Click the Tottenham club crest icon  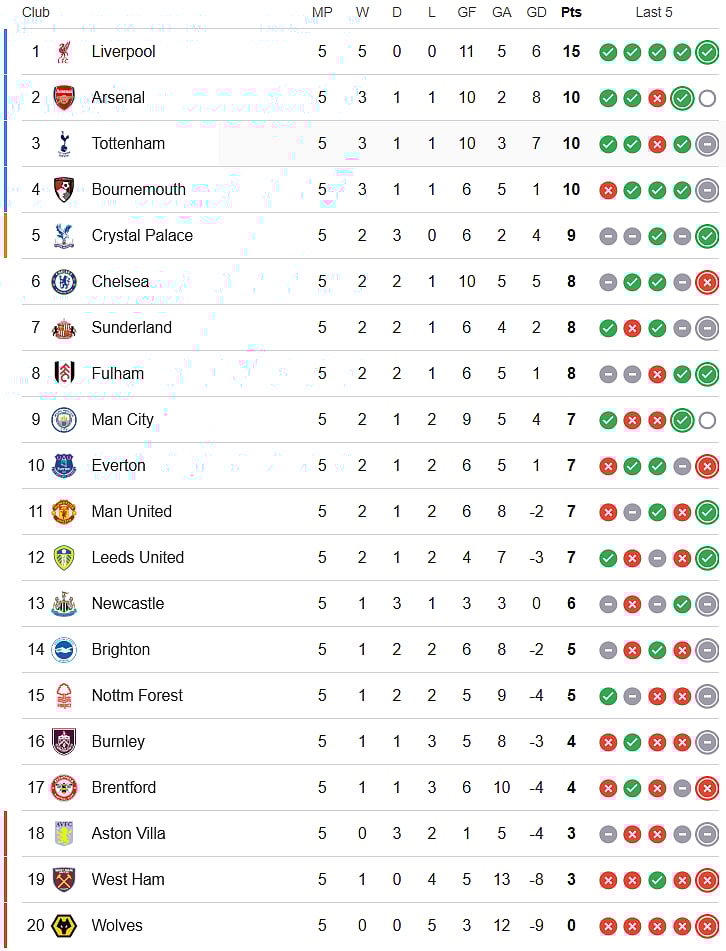(64, 144)
